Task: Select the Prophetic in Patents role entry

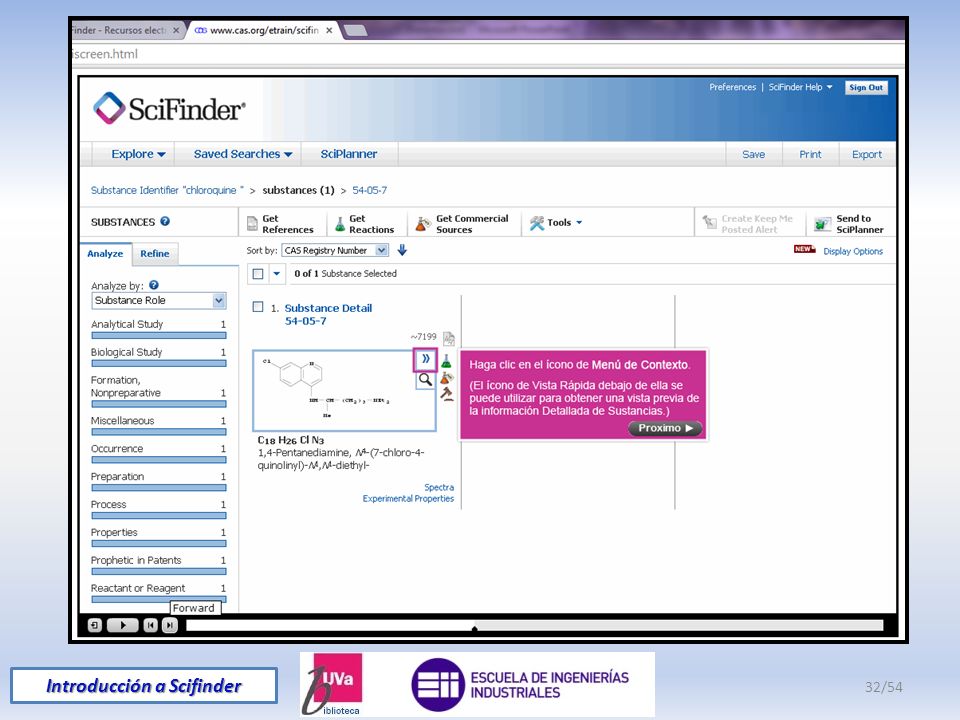Action: 136,560
